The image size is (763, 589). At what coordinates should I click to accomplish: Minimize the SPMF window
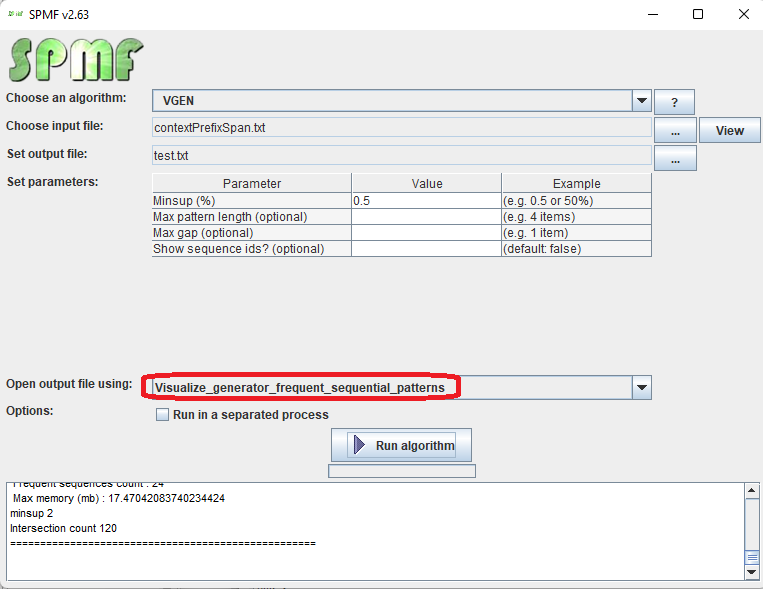[652, 14]
